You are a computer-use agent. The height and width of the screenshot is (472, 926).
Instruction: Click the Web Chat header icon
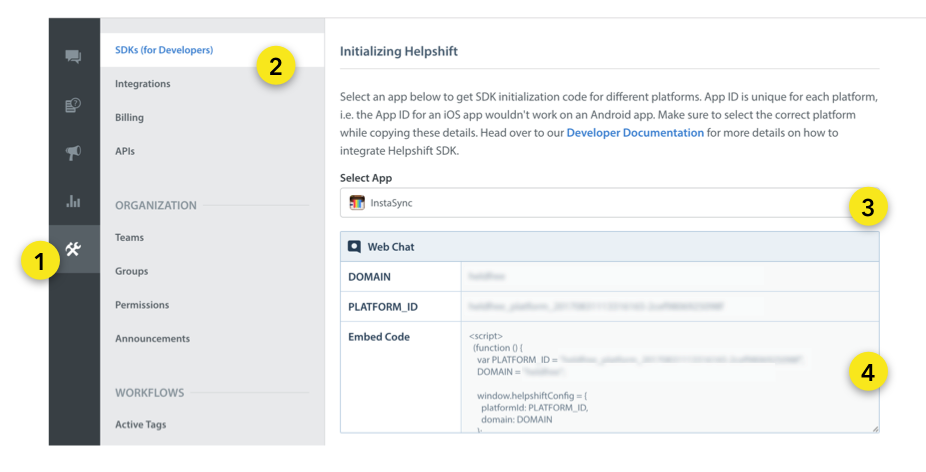[355, 246]
